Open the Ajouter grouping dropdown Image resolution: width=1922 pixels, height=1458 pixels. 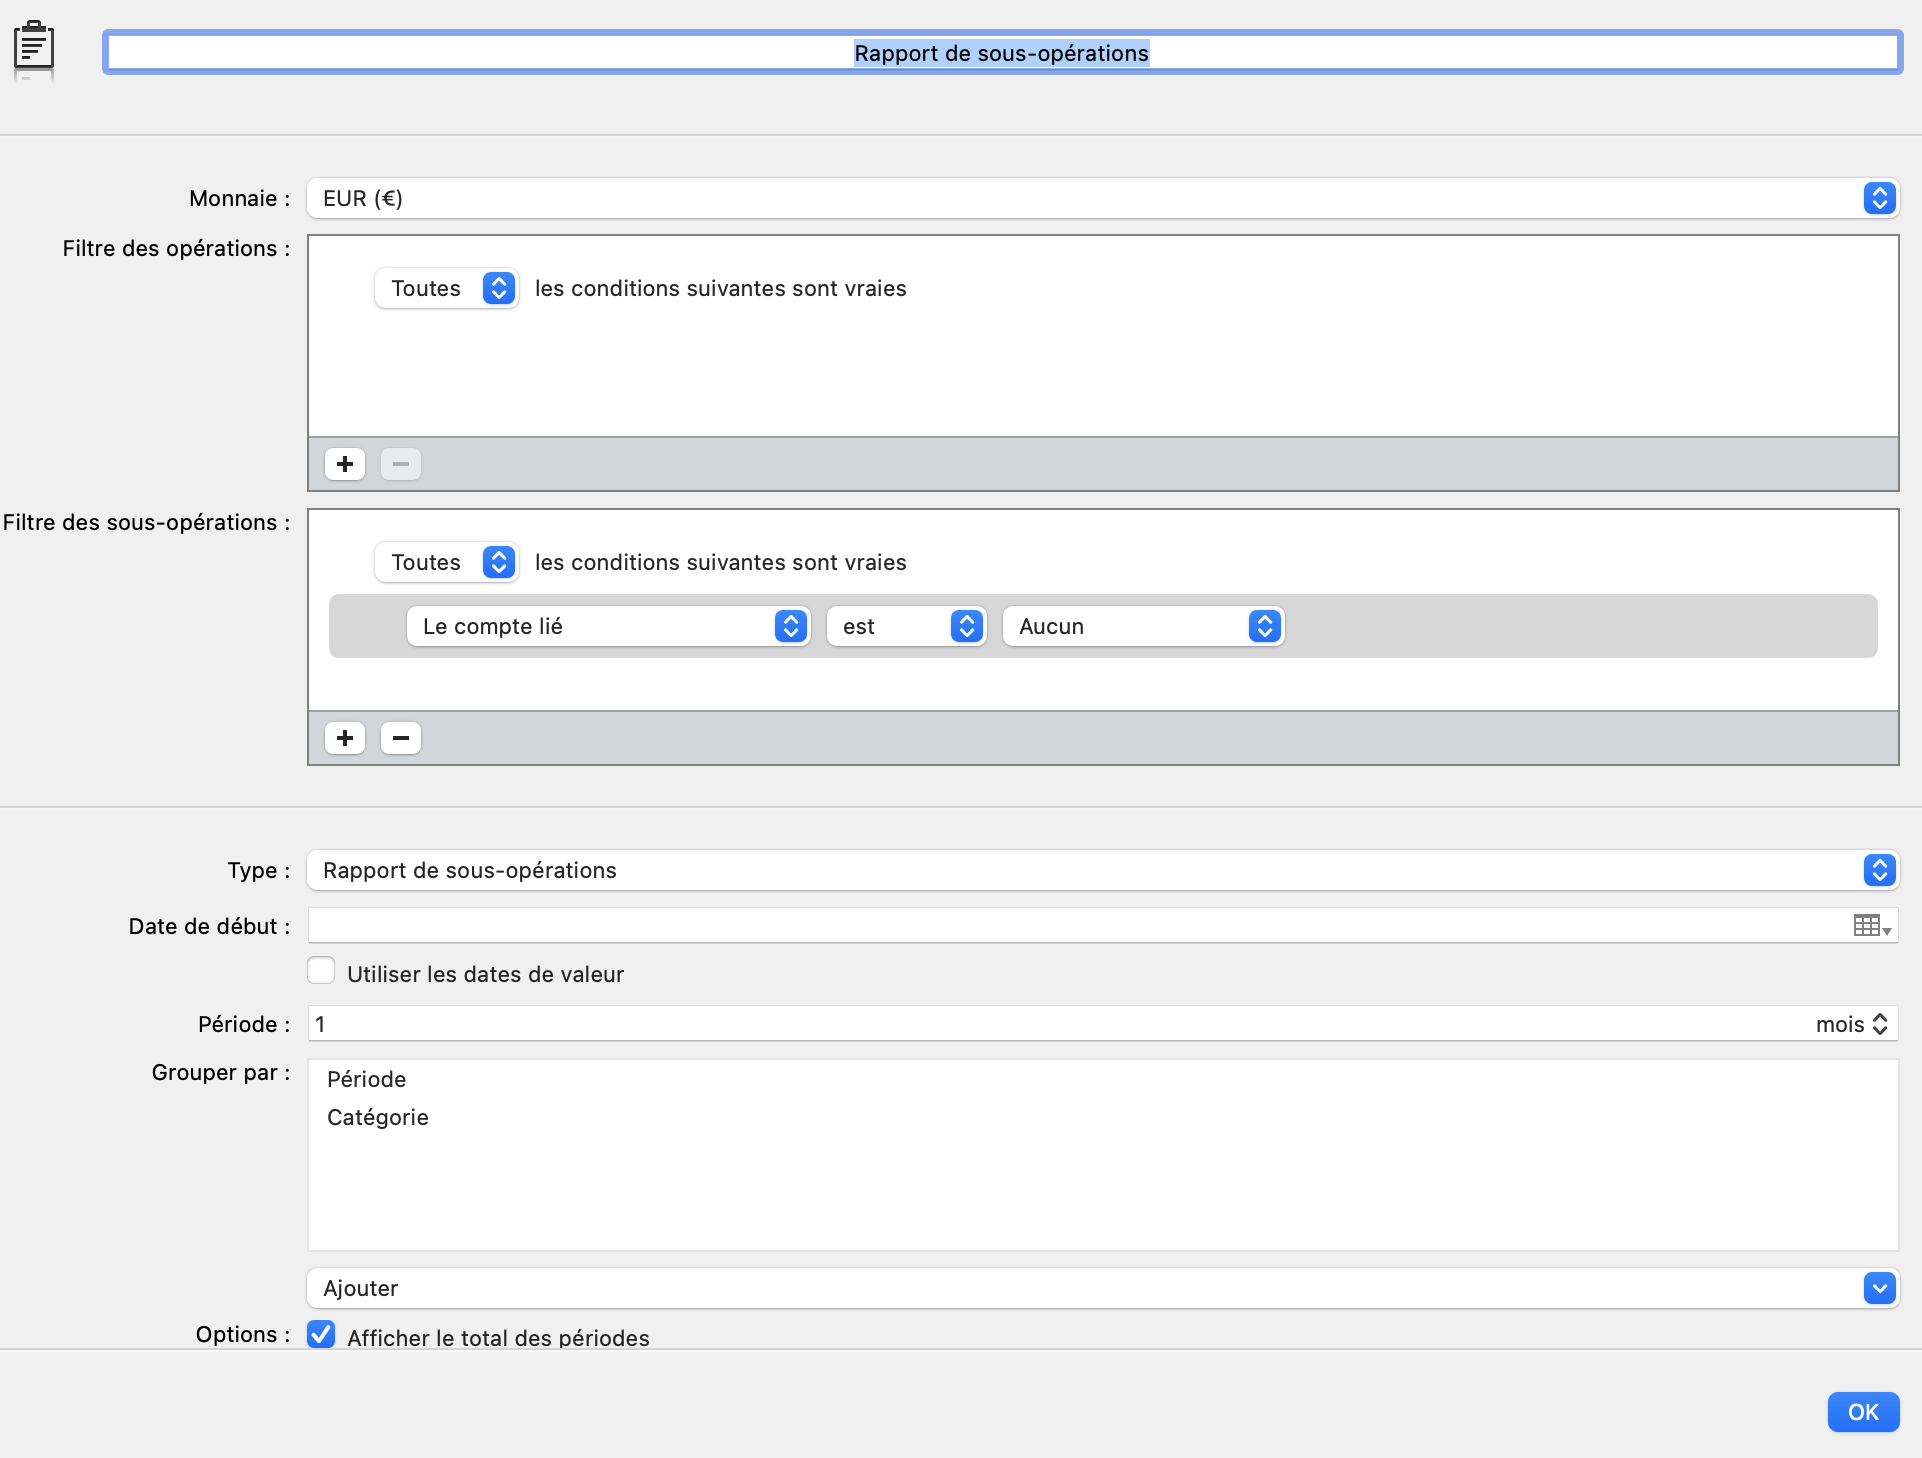click(x=1100, y=1288)
